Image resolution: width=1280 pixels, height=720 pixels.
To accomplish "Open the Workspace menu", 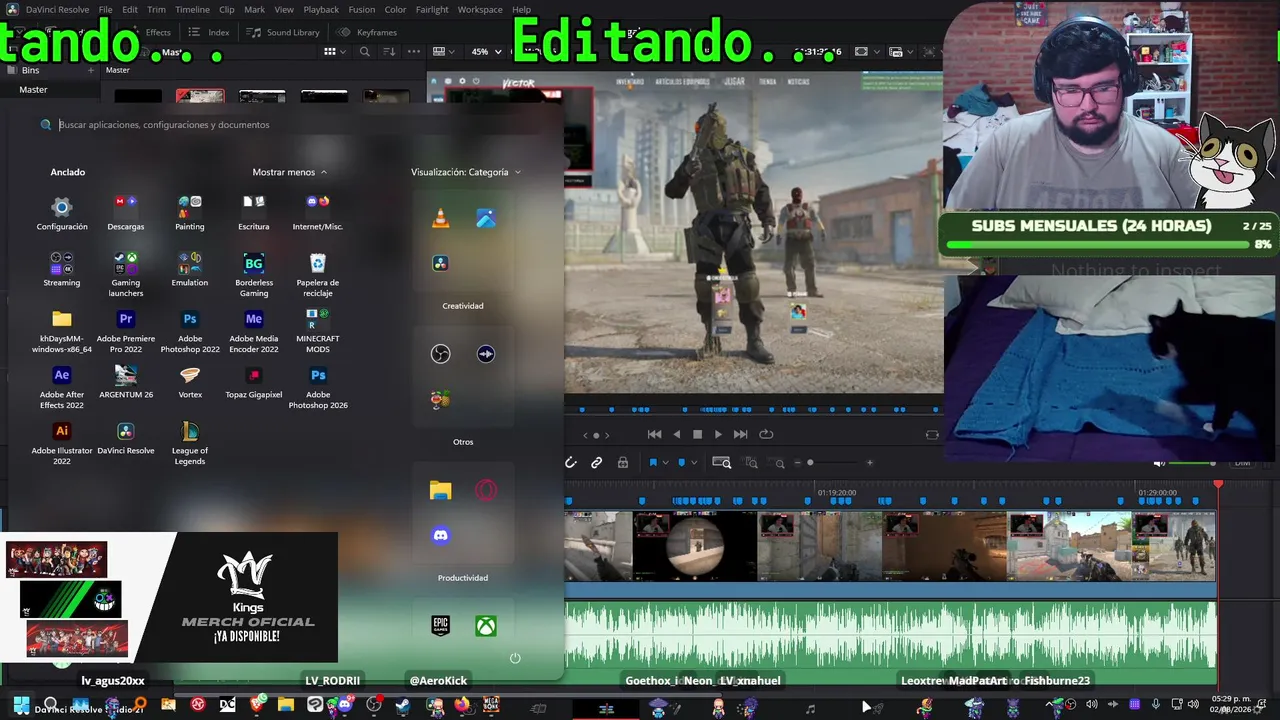I will [x=480, y=10].
